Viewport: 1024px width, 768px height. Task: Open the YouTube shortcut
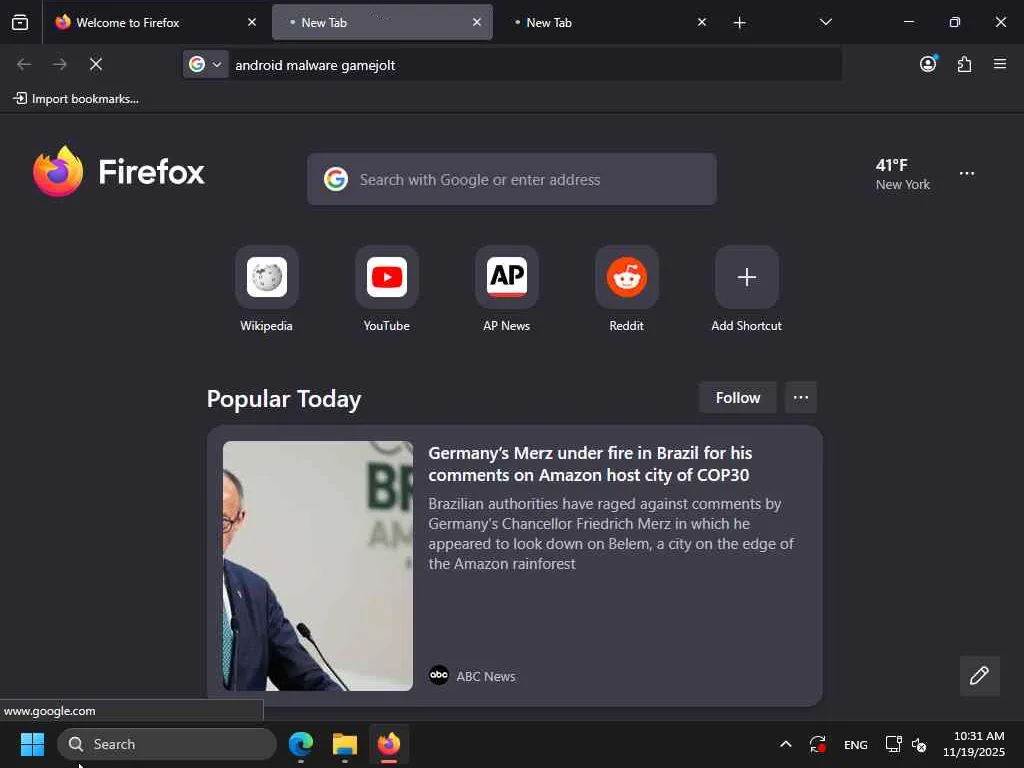(x=387, y=289)
